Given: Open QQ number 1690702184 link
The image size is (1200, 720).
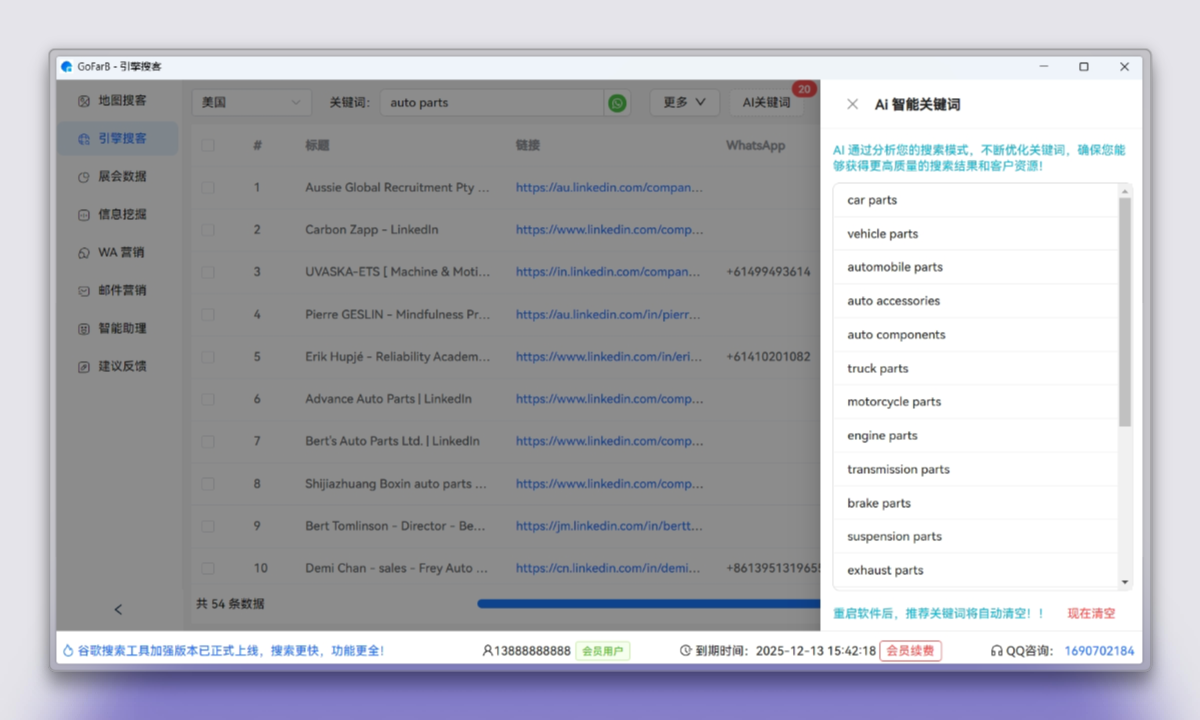Looking at the screenshot, I should click(1099, 651).
